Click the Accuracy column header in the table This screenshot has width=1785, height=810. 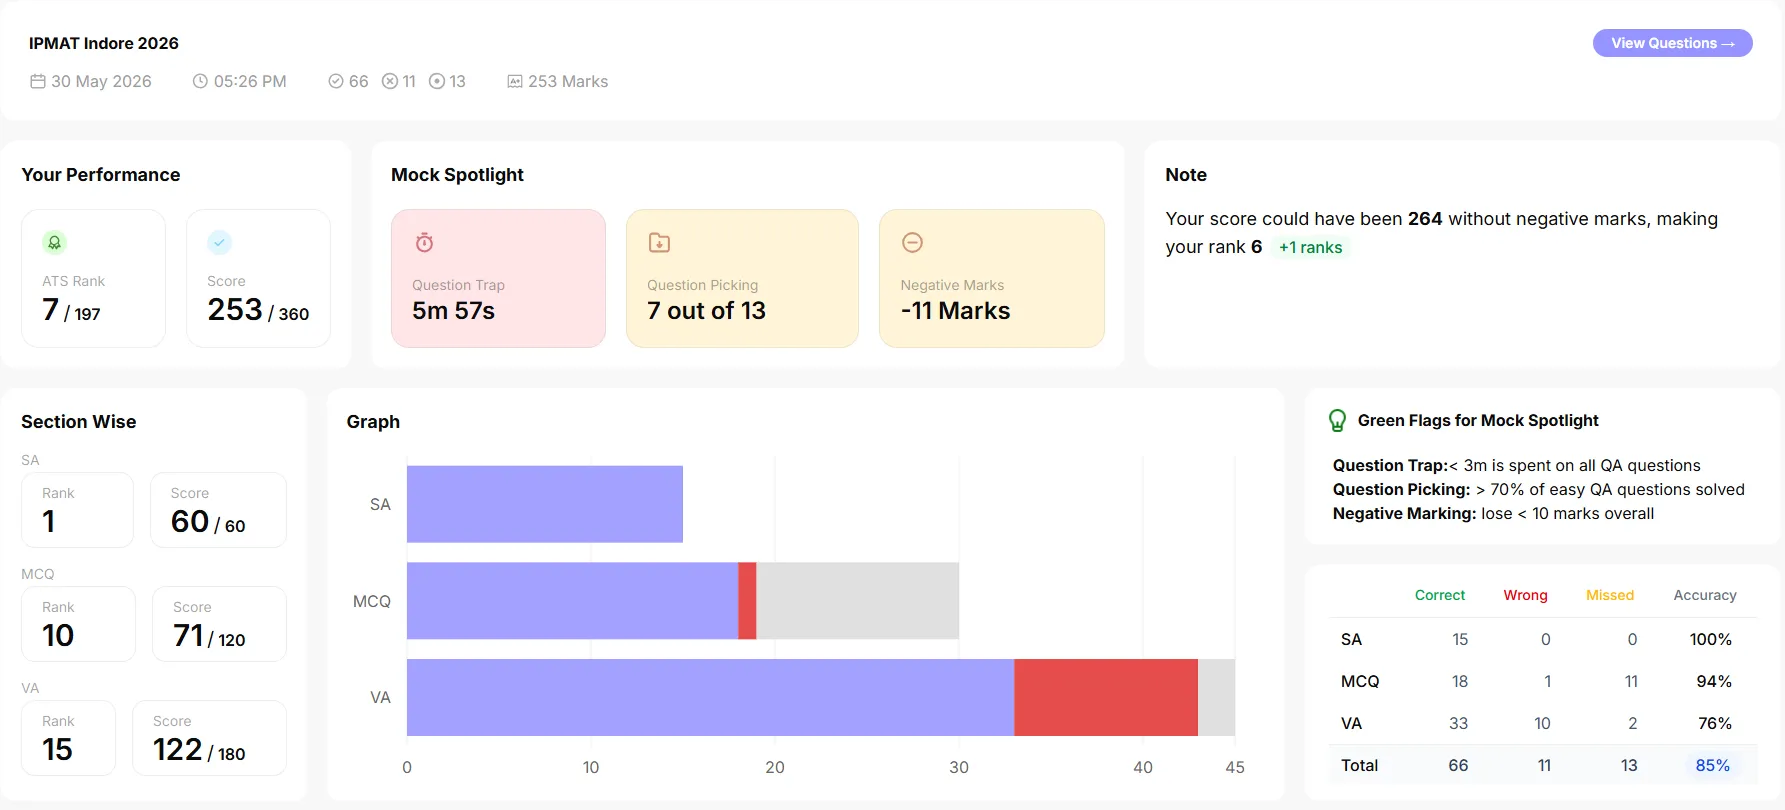[x=1705, y=595]
